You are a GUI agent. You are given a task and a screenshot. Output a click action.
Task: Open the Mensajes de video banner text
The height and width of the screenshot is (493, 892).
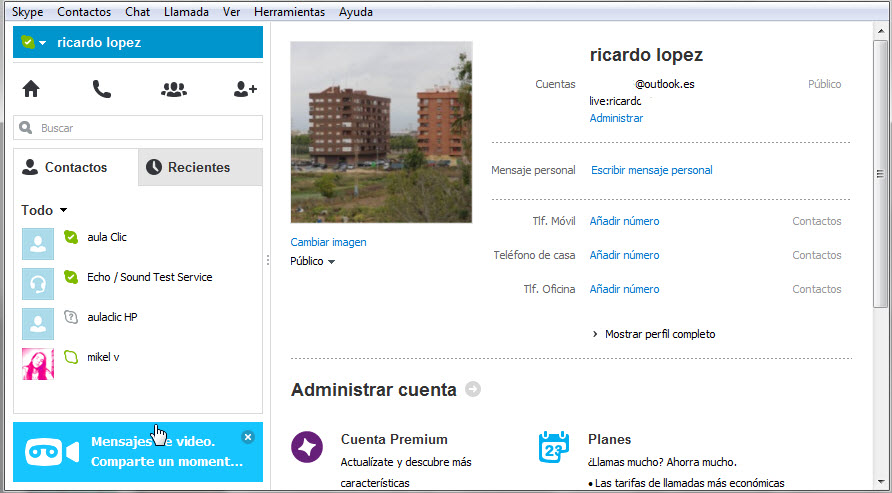click(x=167, y=451)
